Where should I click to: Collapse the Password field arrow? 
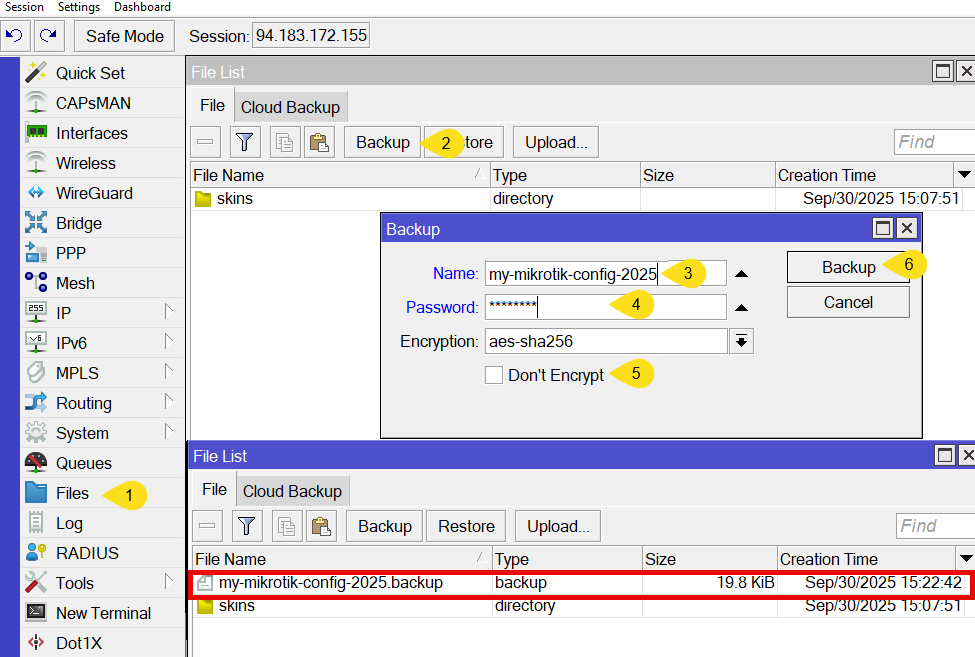741,308
